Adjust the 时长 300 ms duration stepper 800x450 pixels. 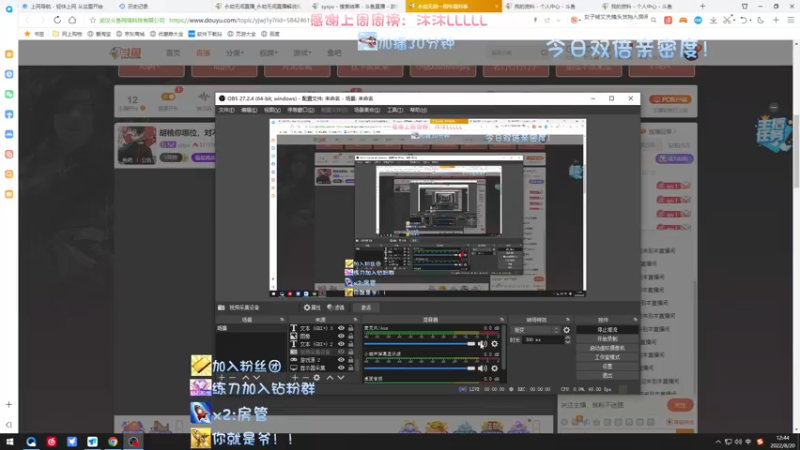567,340
